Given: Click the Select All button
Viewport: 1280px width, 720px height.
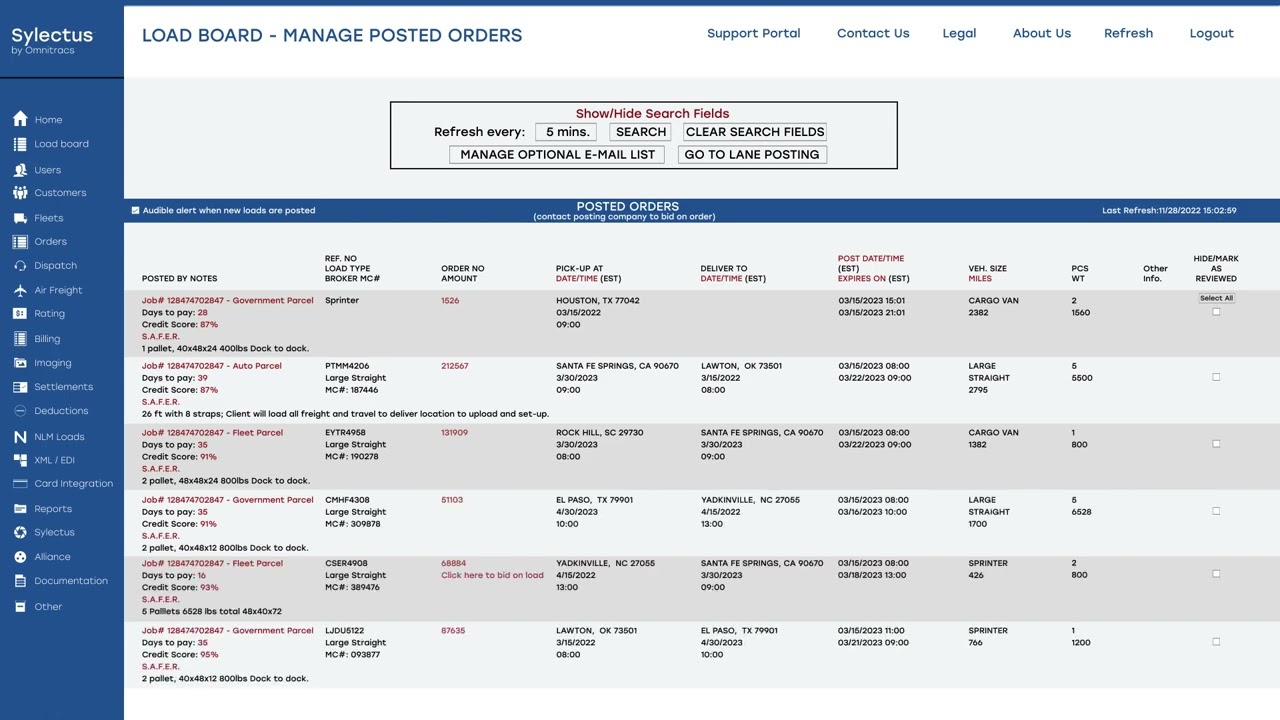Looking at the screenshot, I should (x=1217, y=298).
